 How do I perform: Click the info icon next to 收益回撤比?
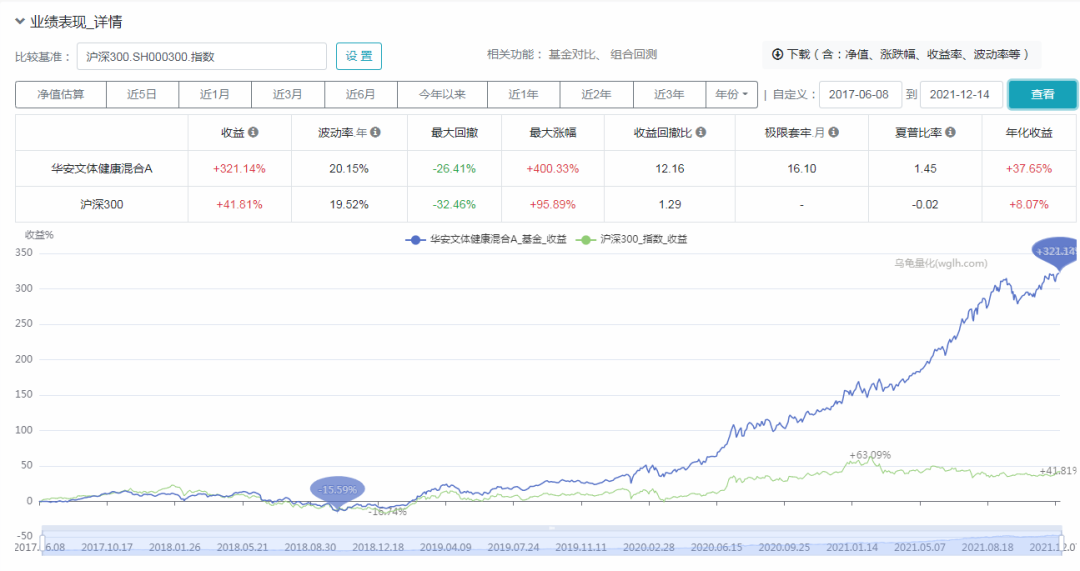[x=700, y=132]
